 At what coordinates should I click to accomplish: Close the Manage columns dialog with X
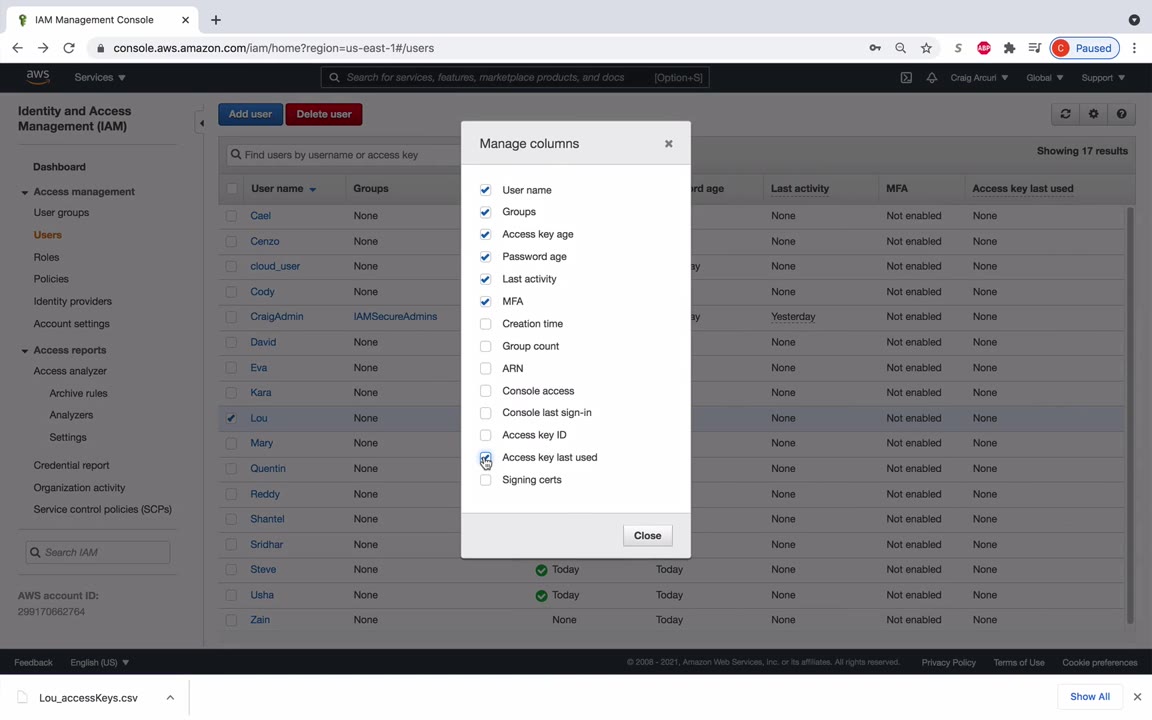click(669, 143)
